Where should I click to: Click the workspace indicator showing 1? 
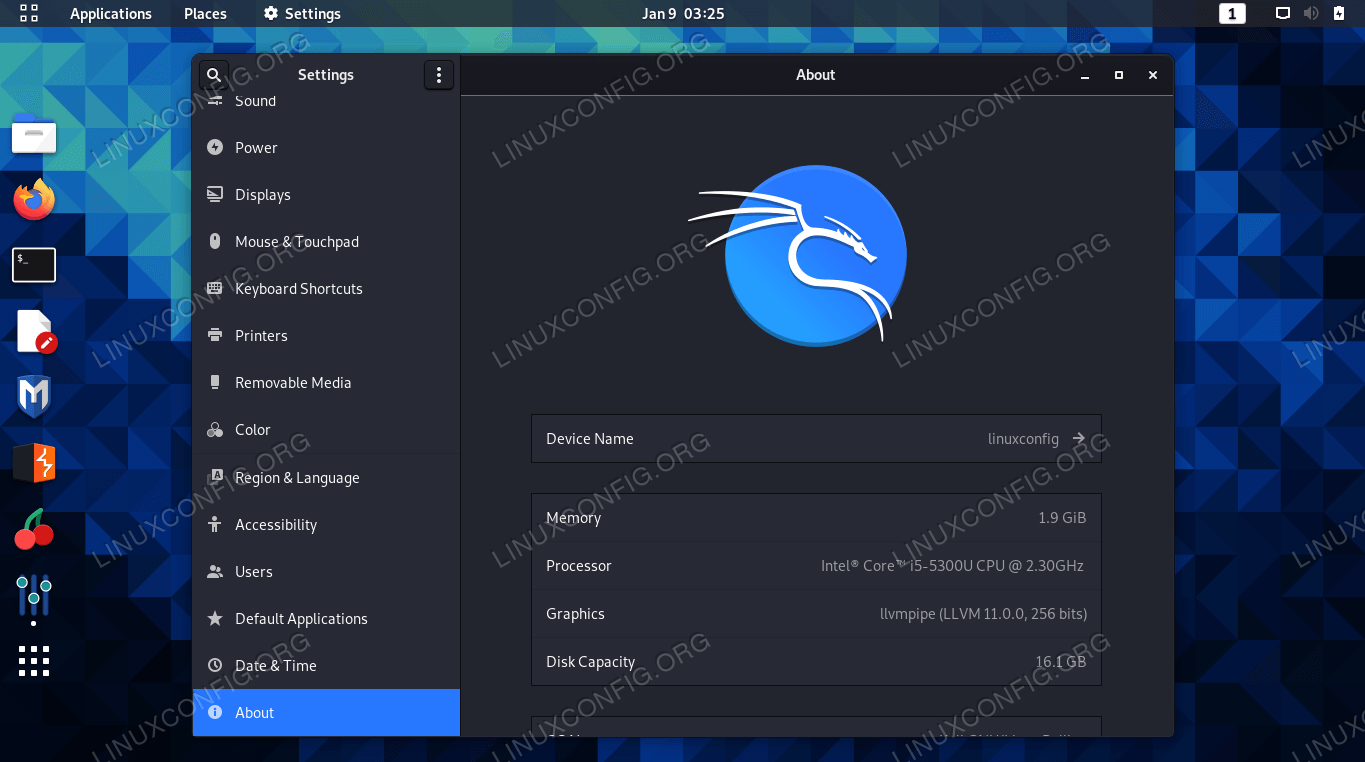tap(1232, 13)
